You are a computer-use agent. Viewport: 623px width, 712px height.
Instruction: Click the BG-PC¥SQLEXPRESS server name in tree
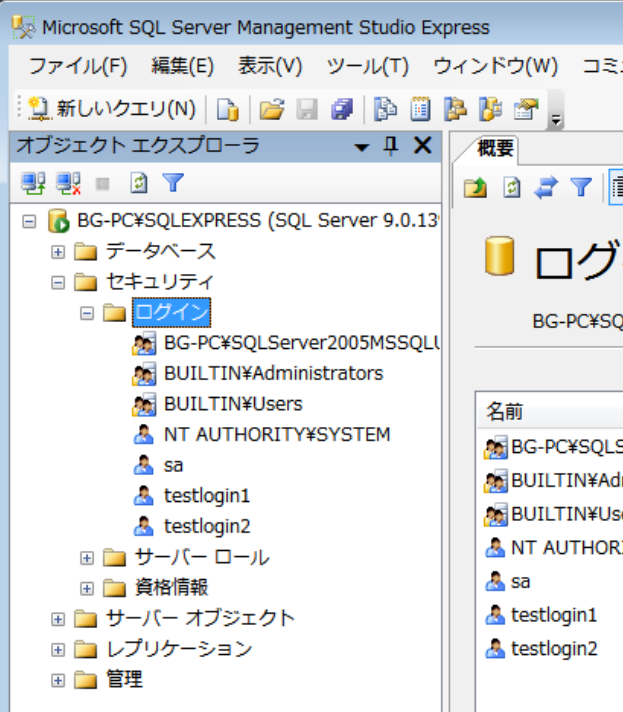coord(258,221)
